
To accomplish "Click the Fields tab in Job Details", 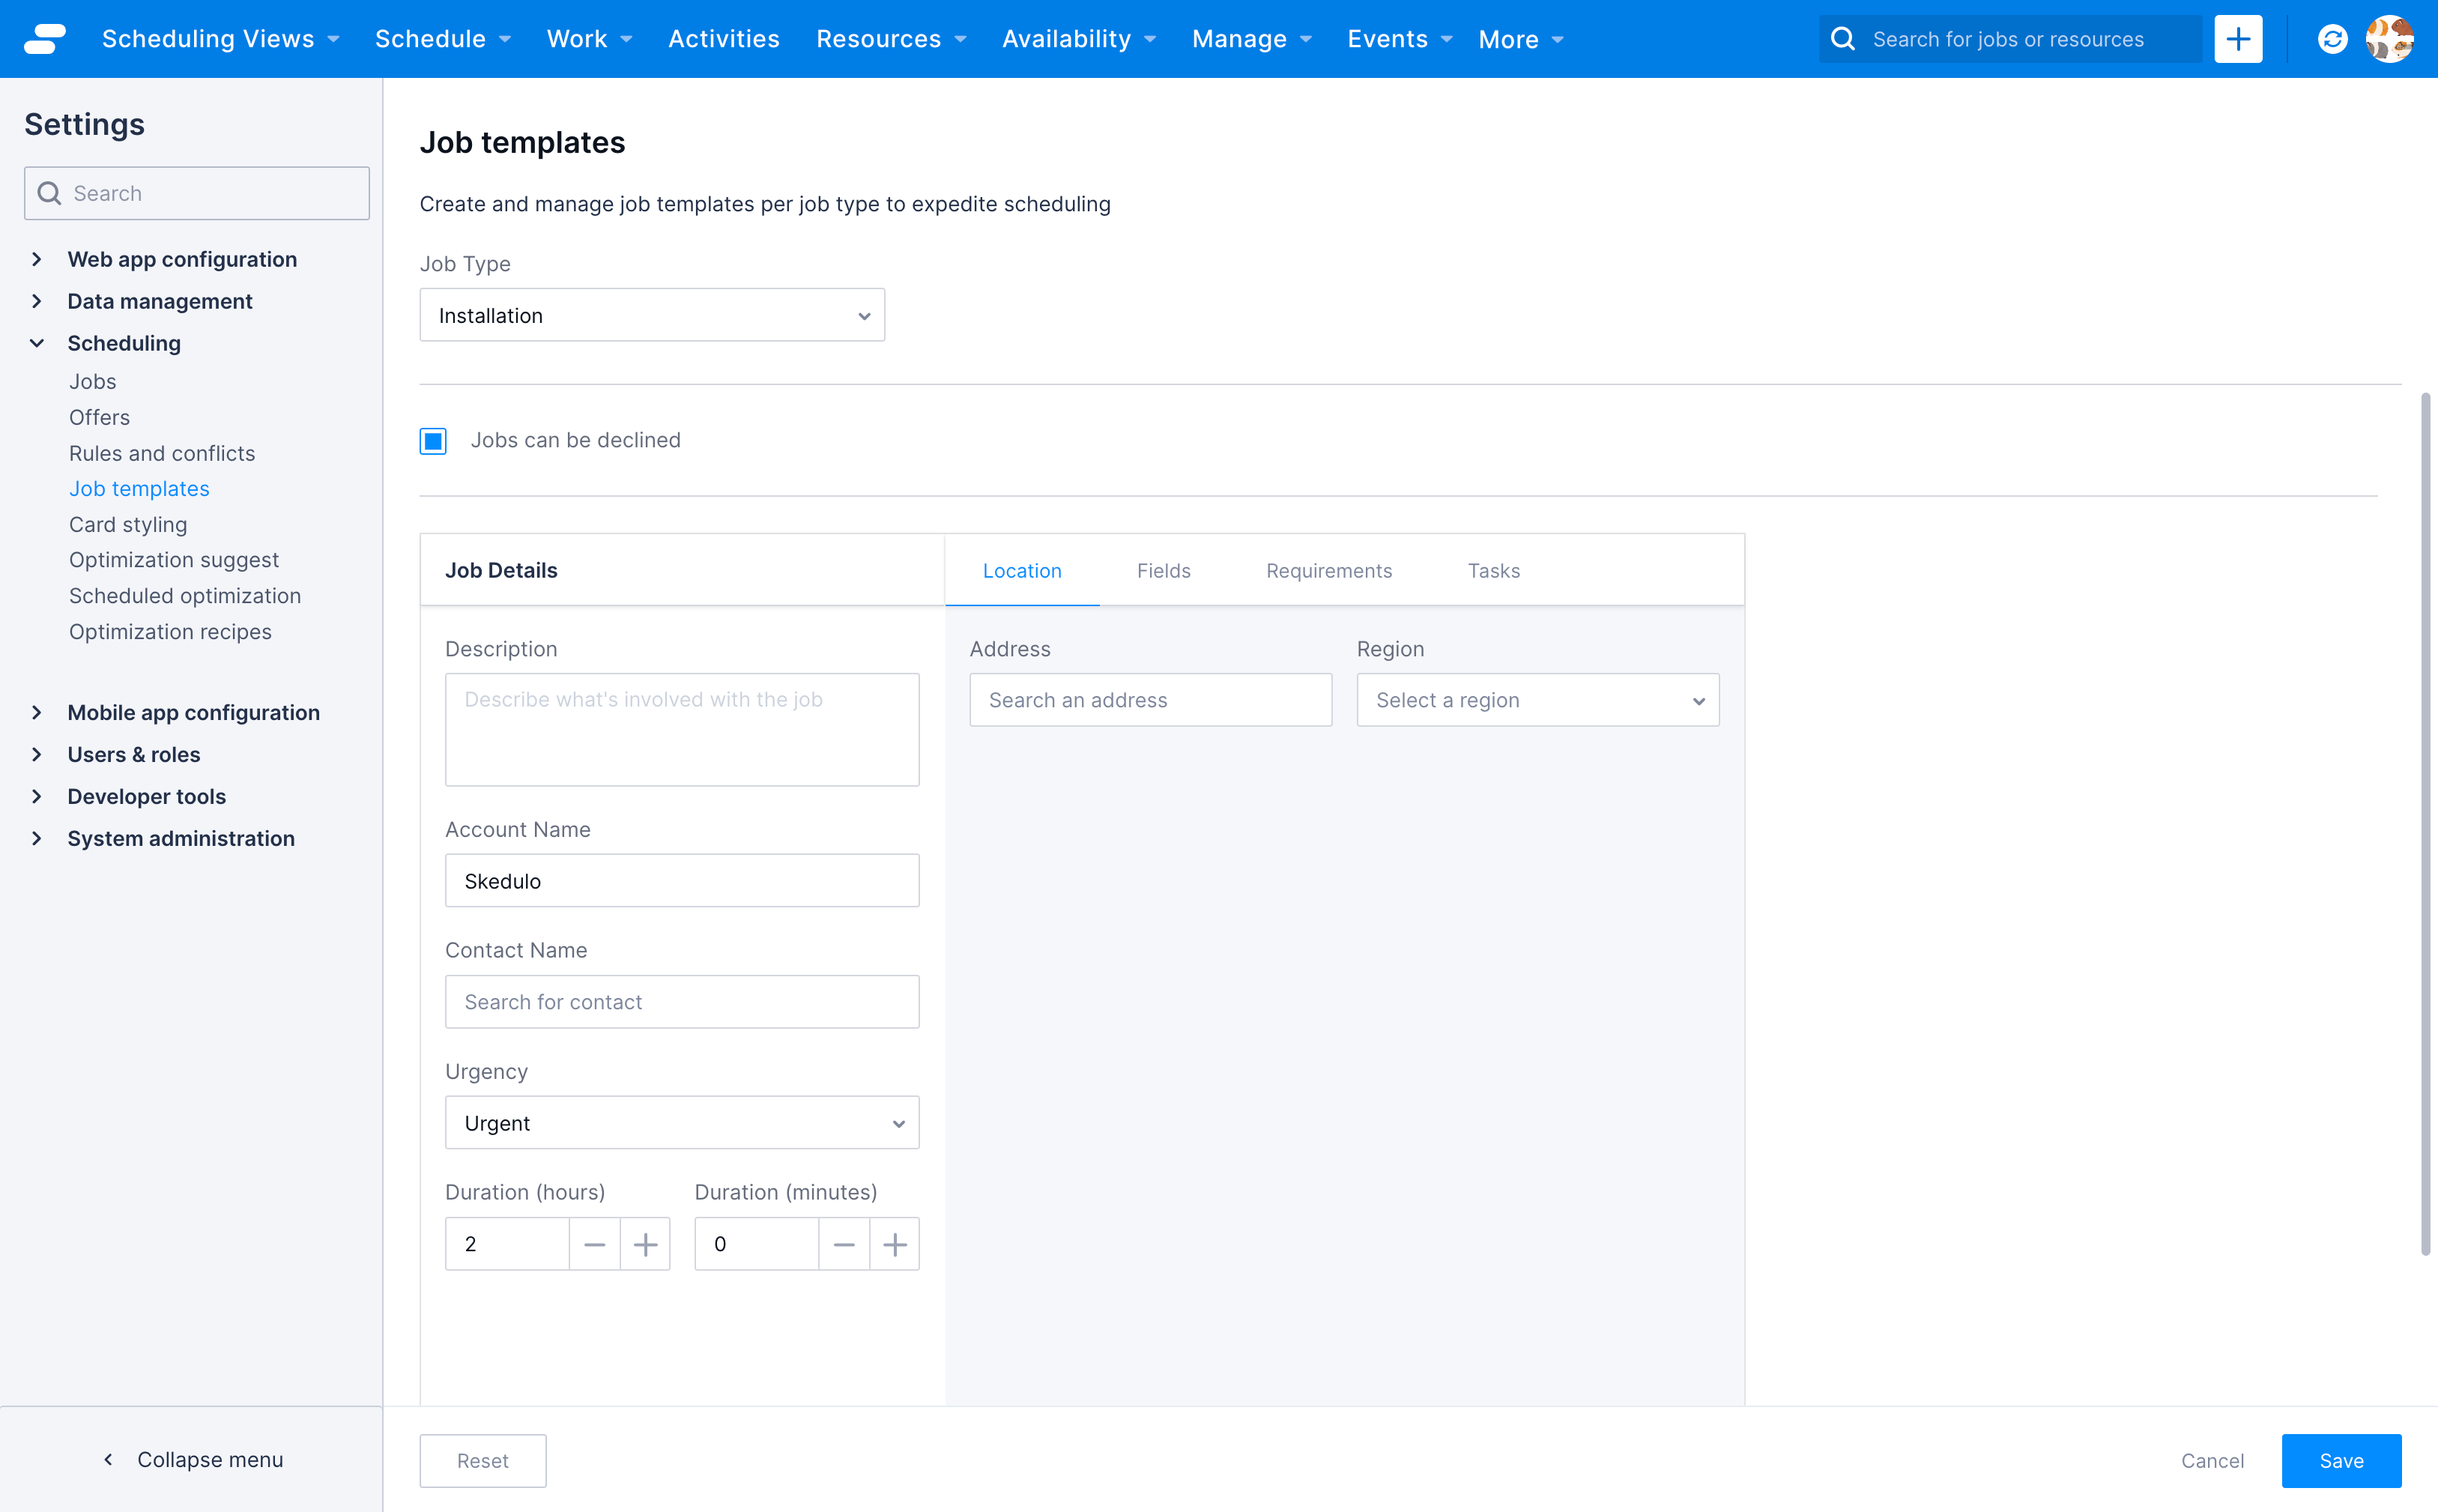I will pyautogui.click(x=1164, y=569).
